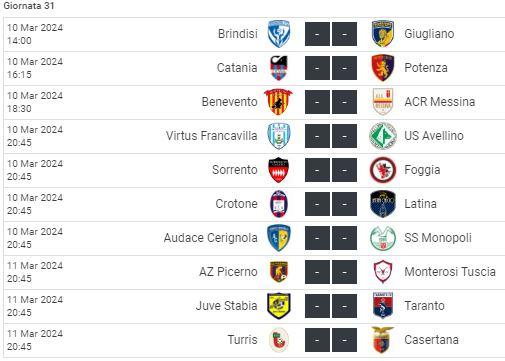Click the Monterosi Tuscia shield logo
This screenshot has height=361, width=505.
[383, 272]
